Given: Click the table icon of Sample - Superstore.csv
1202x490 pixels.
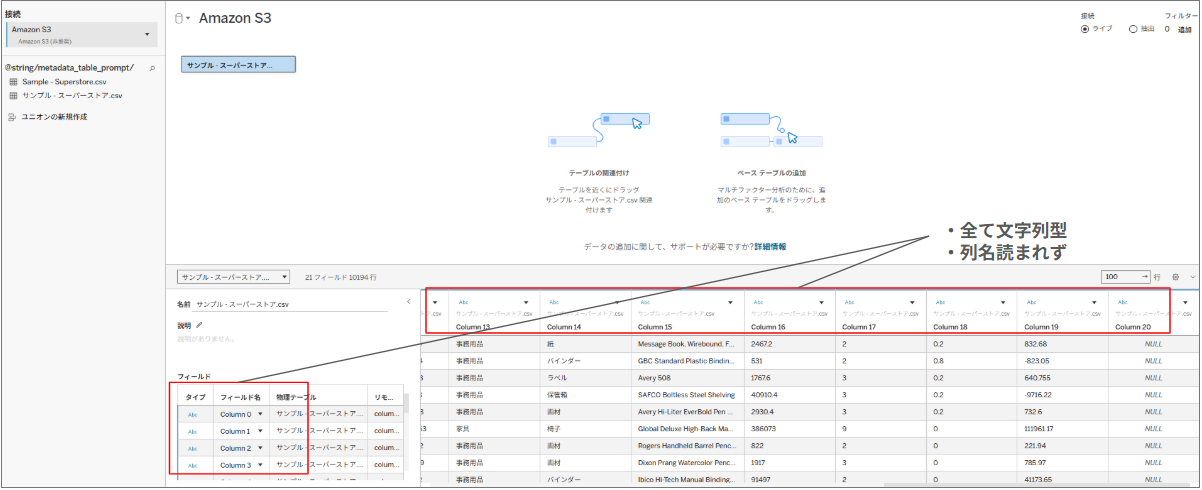Looking at the screenshot, I should point(12,82).
